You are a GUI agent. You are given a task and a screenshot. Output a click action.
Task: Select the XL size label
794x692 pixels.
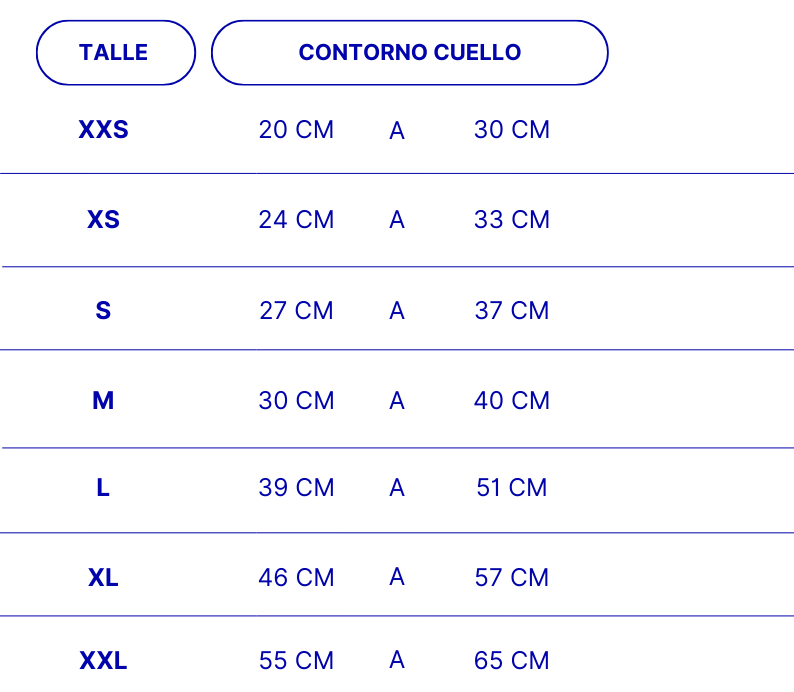point(103,578)
